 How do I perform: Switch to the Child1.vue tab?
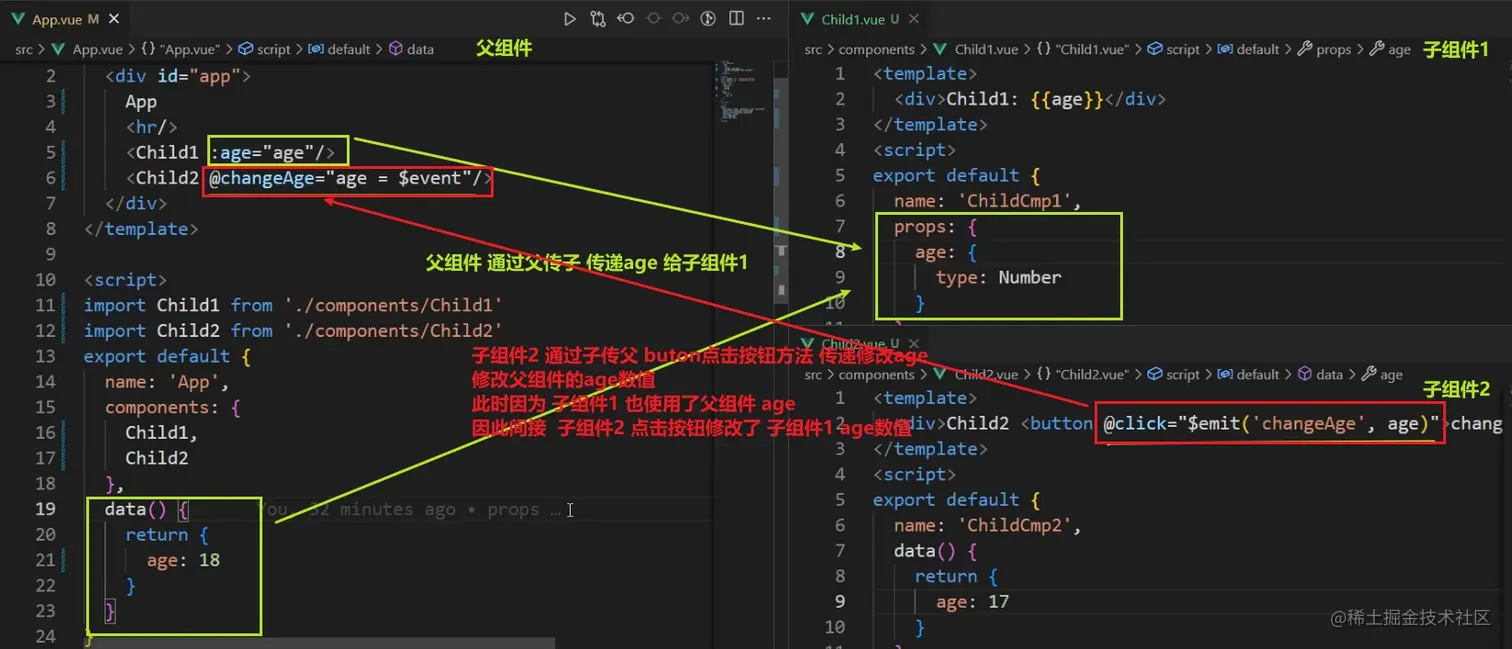point(855,17)
